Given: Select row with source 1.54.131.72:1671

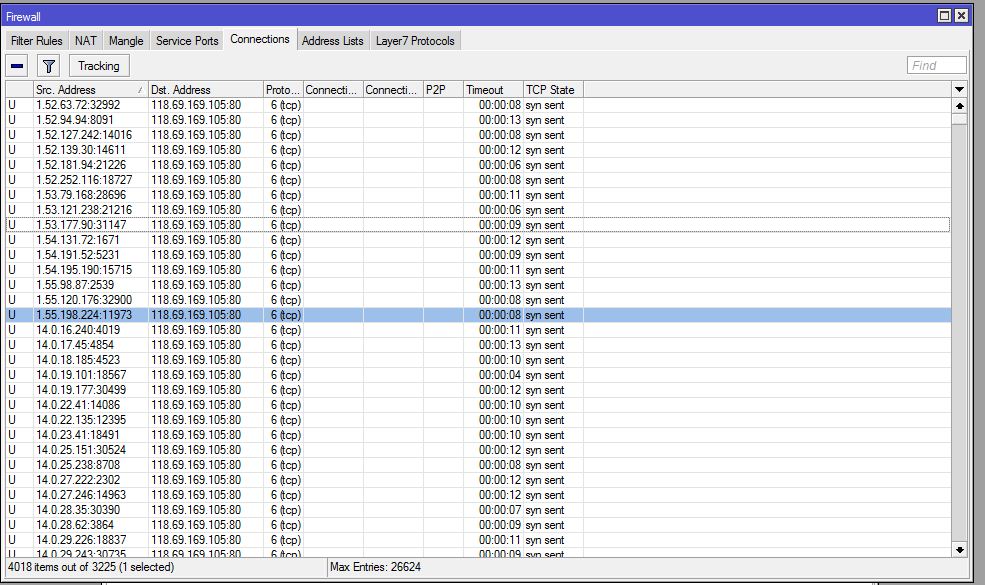Looking at the screenshot, I should pos(478,240).
